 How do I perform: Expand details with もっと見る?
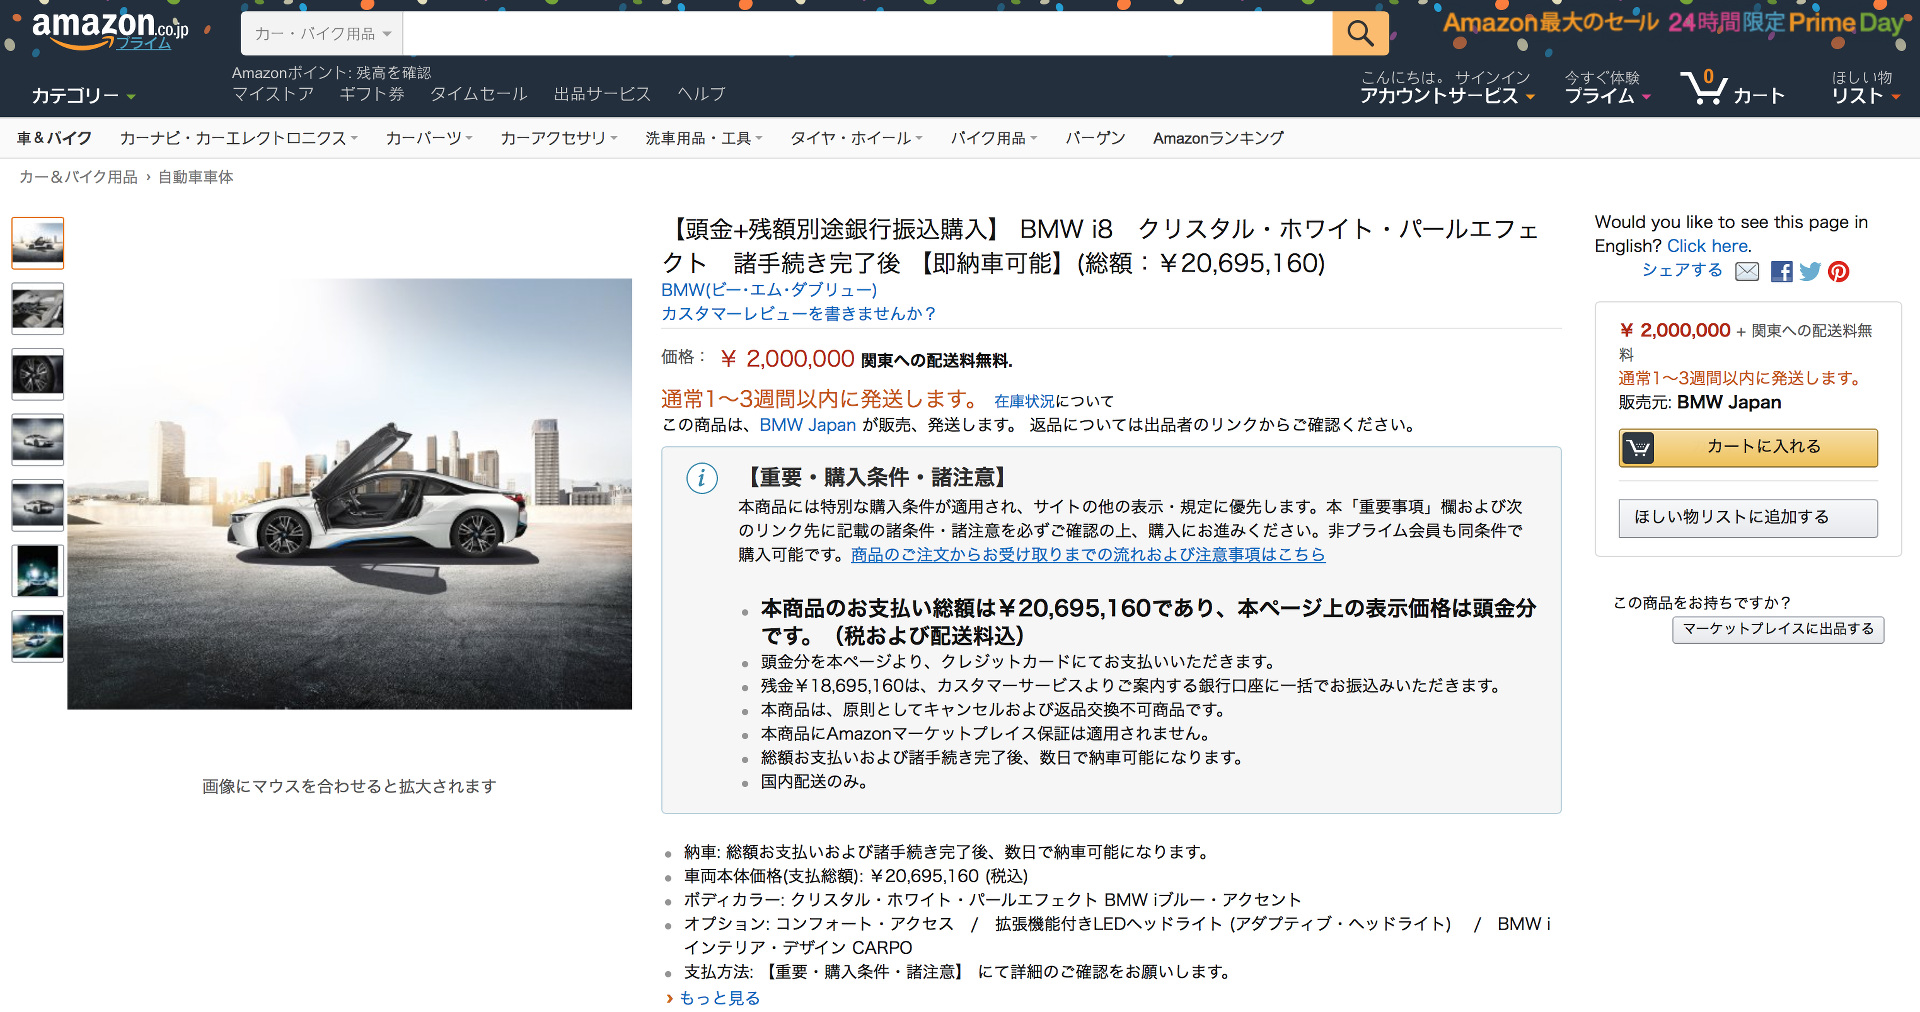tap(719, 998)
